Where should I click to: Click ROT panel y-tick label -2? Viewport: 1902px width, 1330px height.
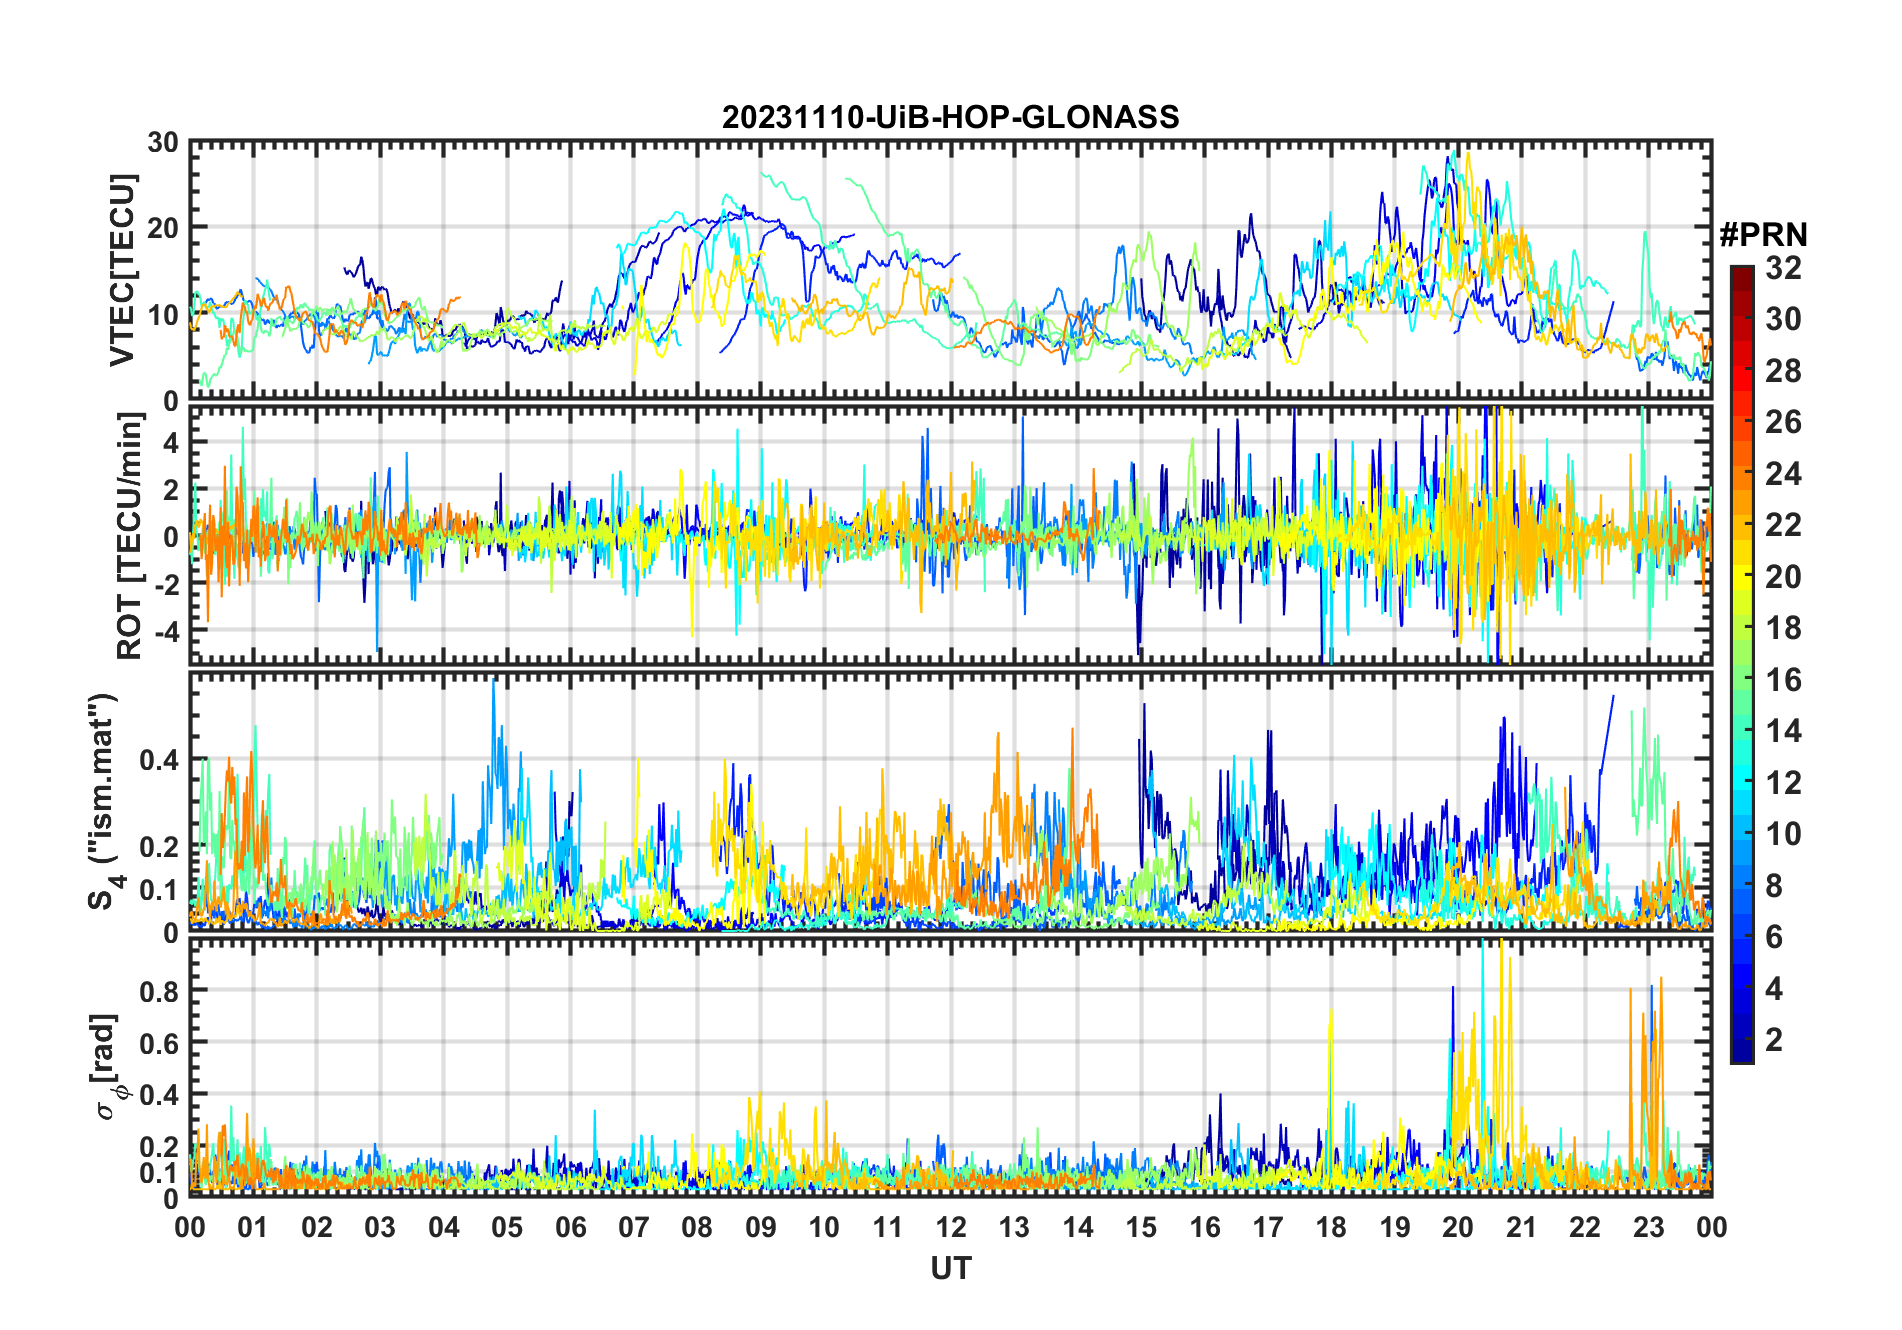[166, 585]
